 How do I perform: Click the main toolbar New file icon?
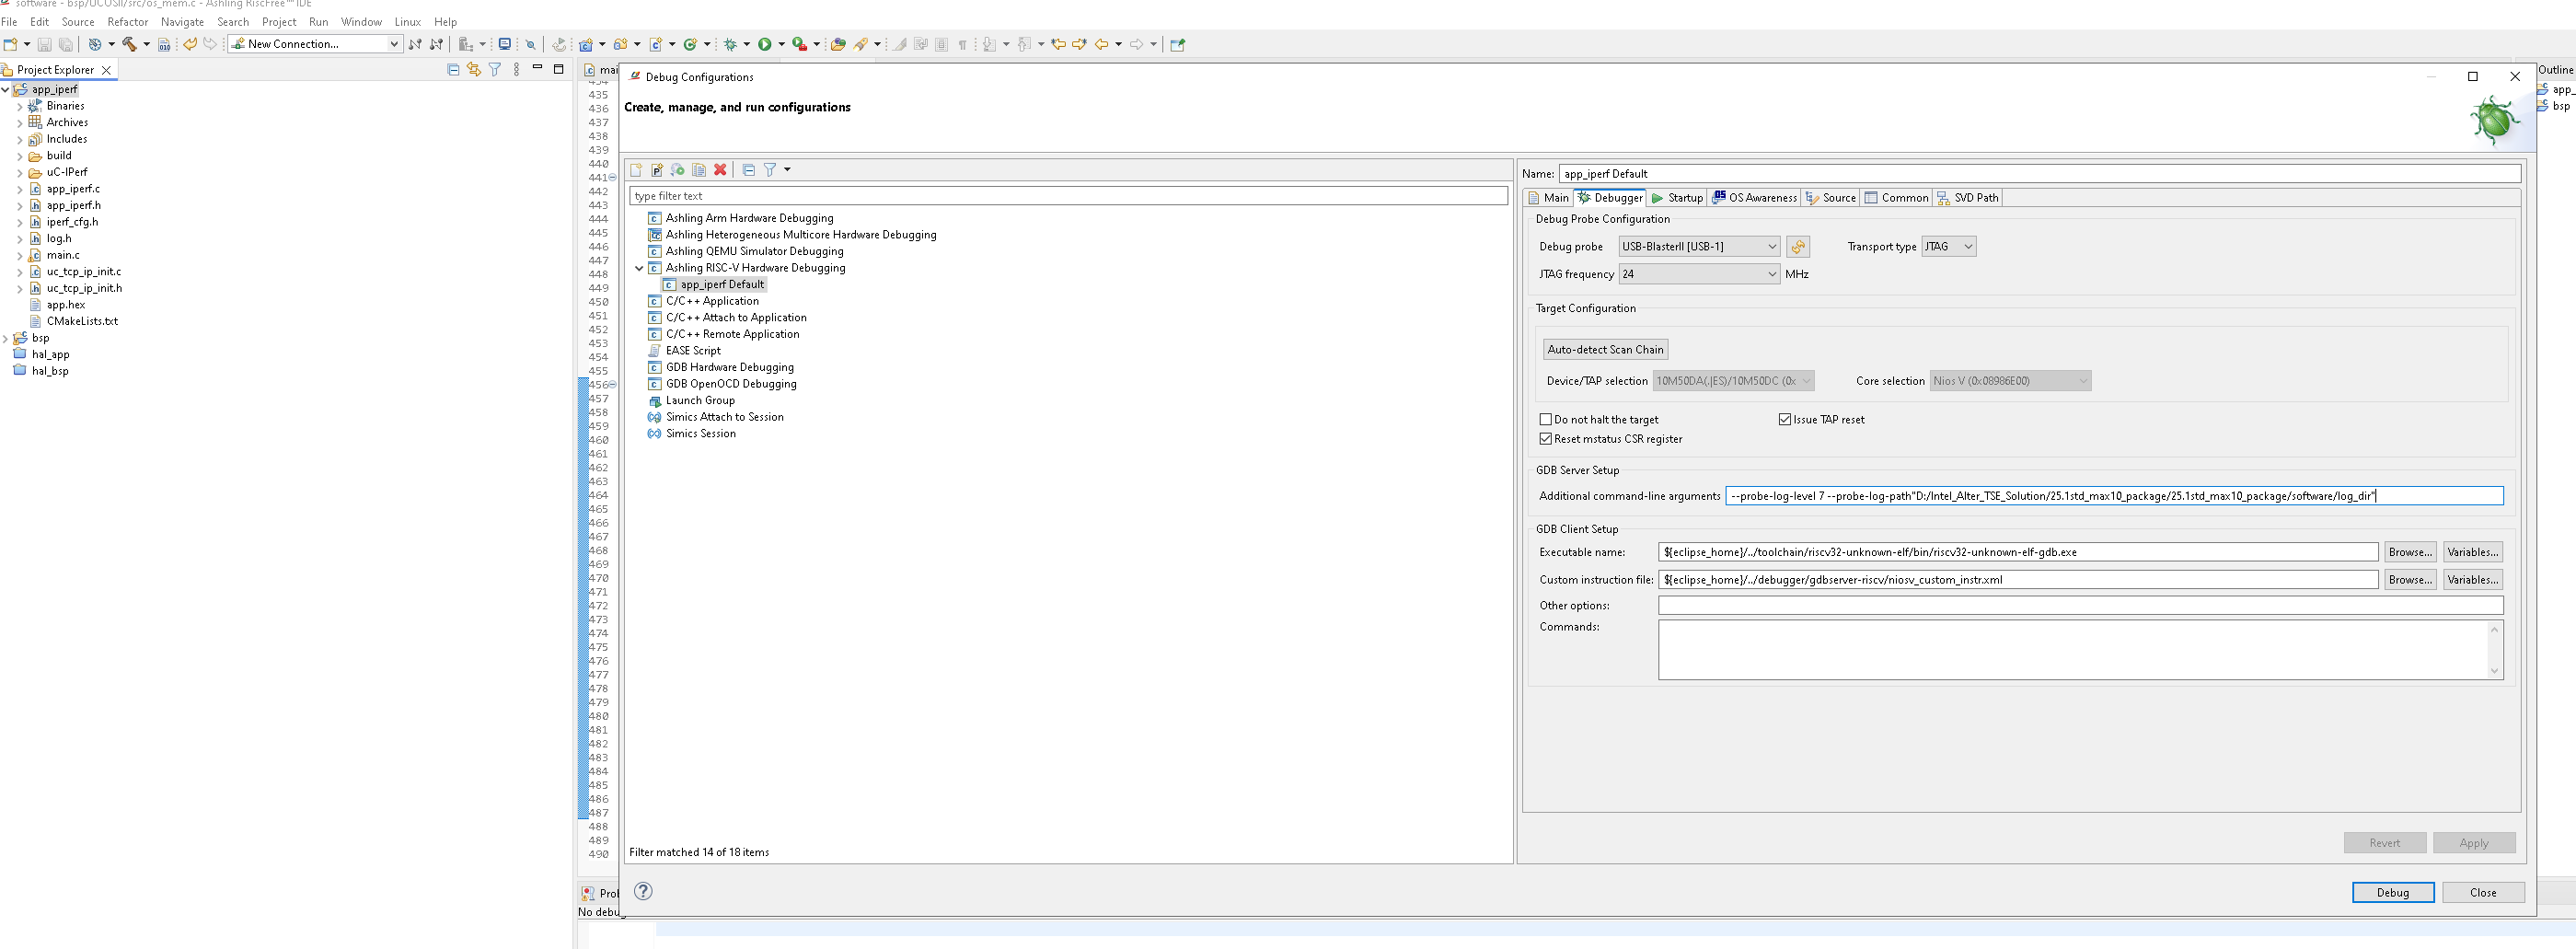pyautogui.click(x=10, y=44)
